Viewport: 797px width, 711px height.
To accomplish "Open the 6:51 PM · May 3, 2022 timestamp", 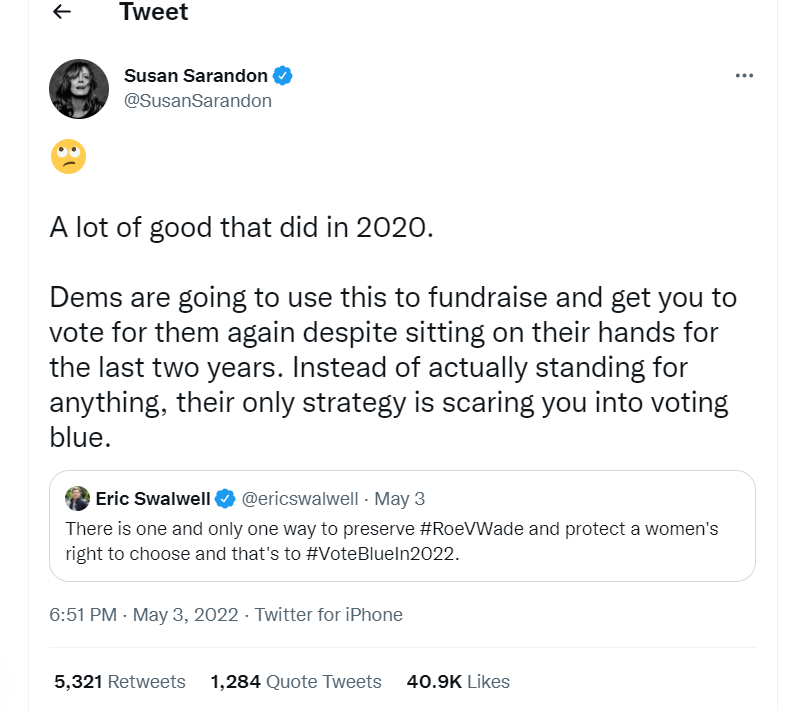I will click(x=145, y=615).
